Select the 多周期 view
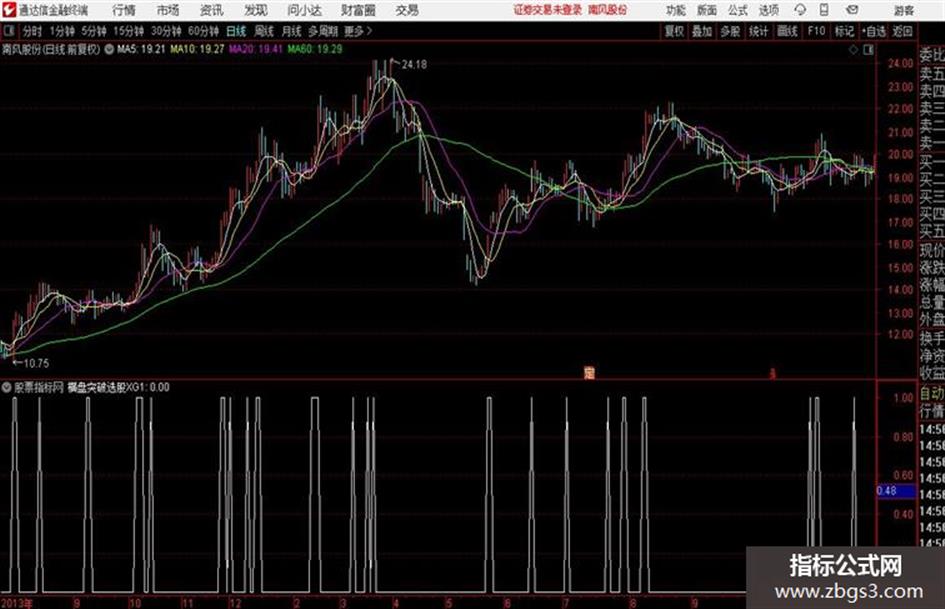Screen dimensions: 945x609 323,31
